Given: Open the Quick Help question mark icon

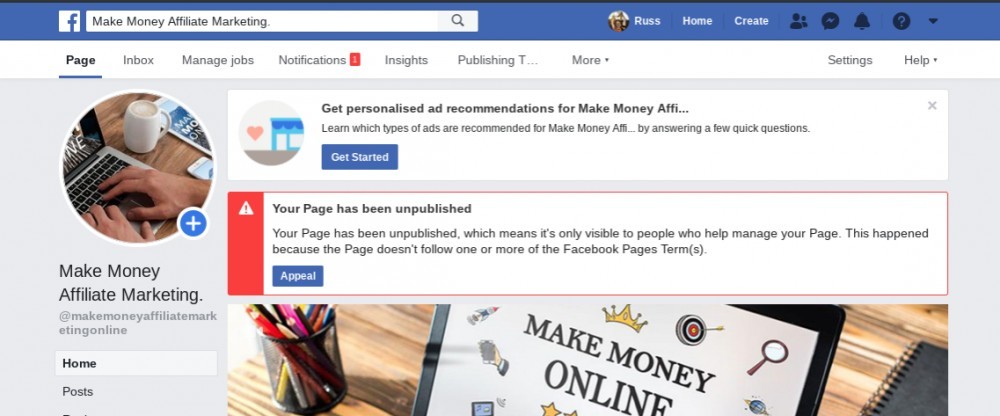Looking at the screenshot, I should click(901, 21).
